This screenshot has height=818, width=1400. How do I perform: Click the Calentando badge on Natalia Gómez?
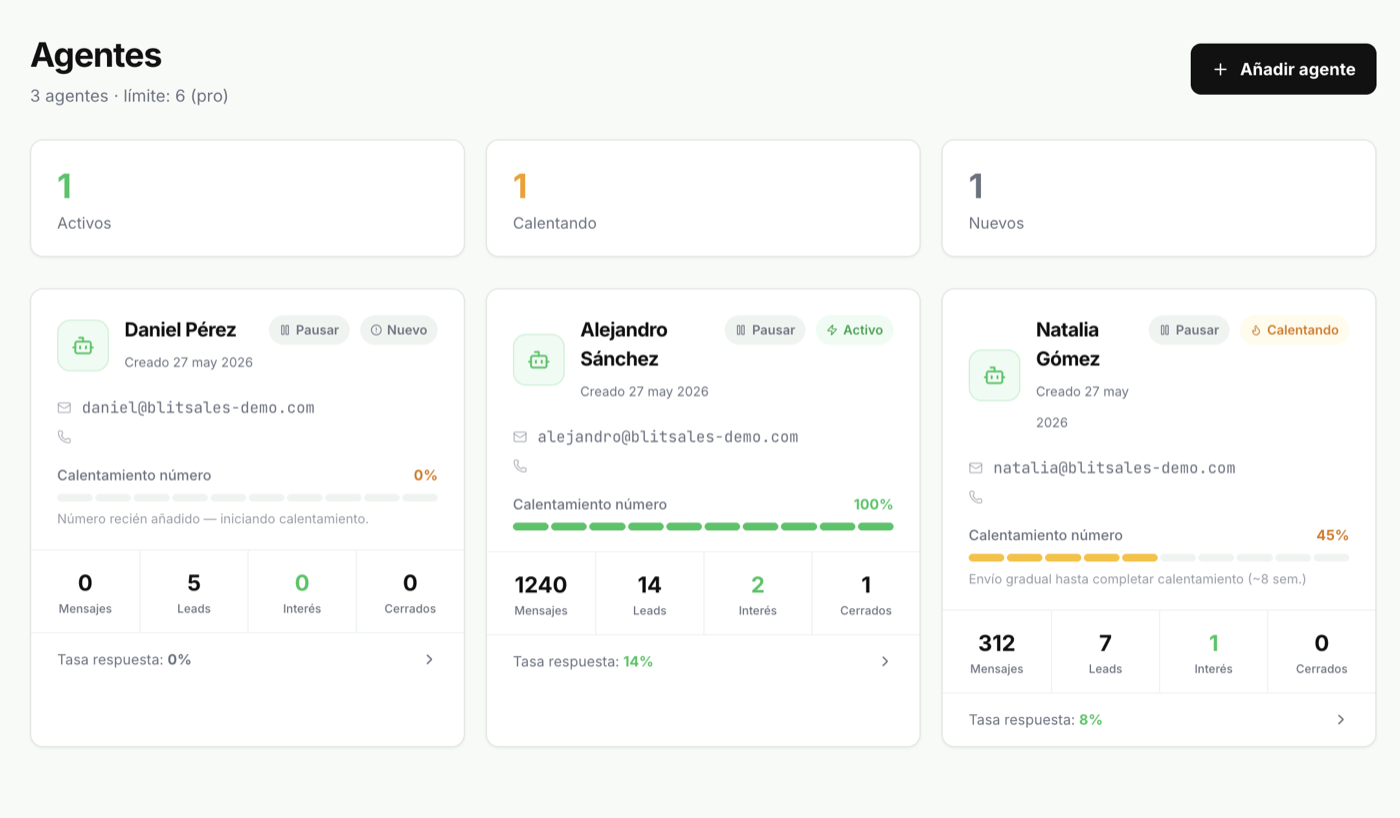(1295, 330)
